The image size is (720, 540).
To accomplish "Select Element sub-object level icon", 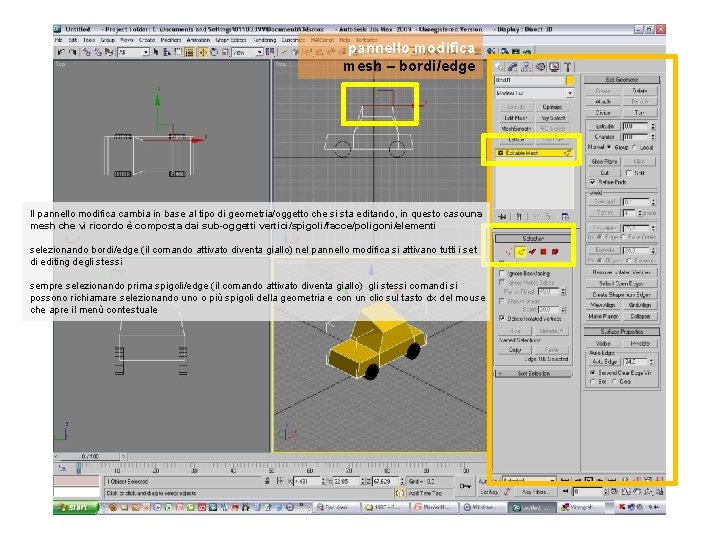I will click(x=555, y=252).
